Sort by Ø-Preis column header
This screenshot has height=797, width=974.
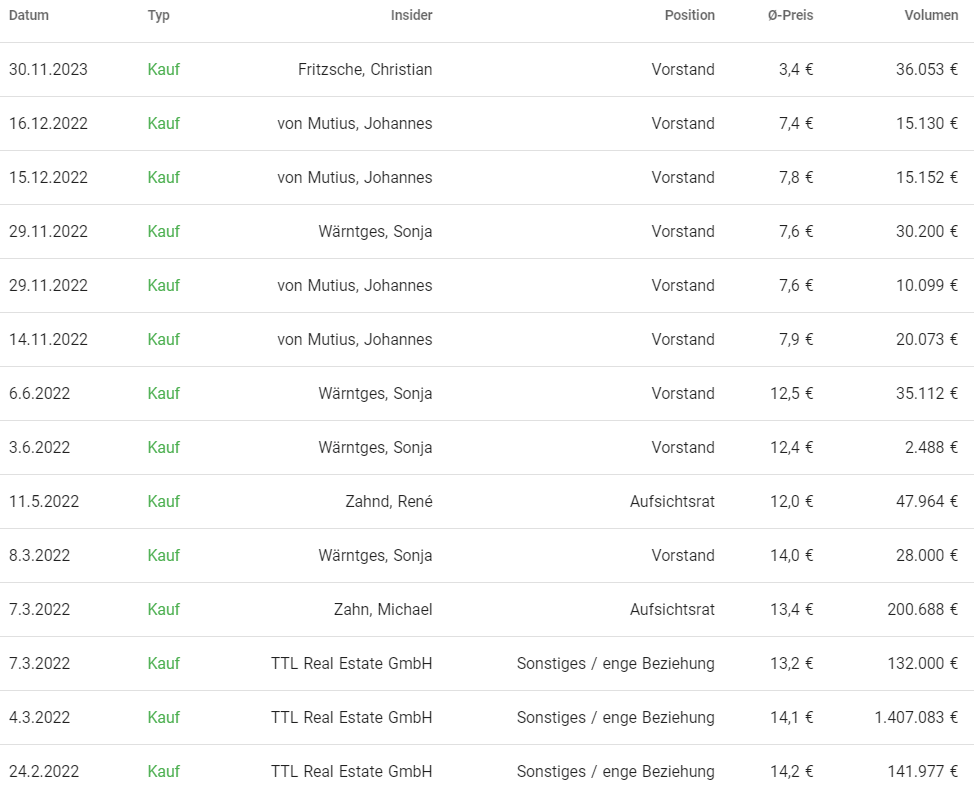coord(790,16)
